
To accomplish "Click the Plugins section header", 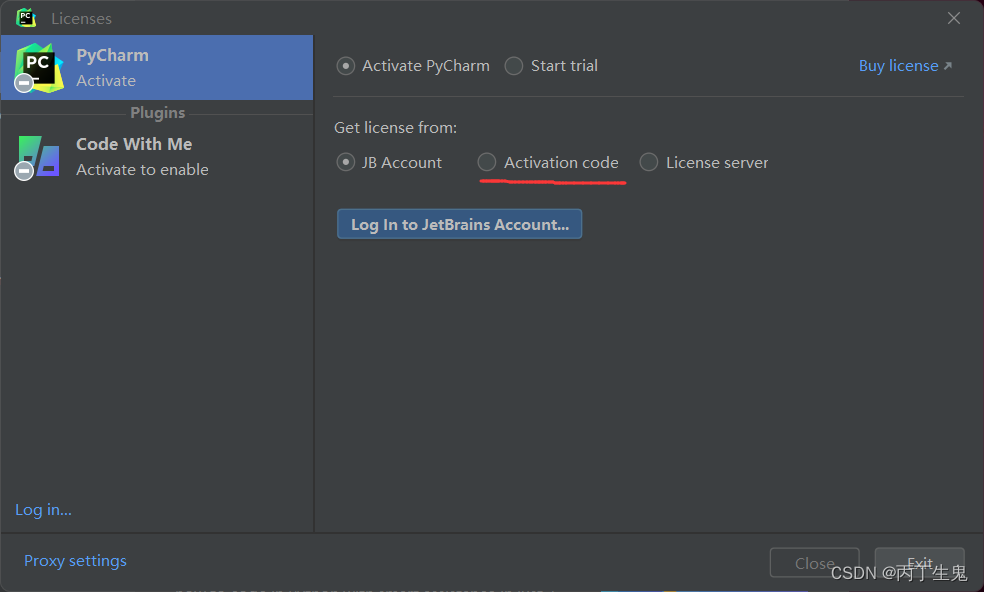I will tap(158, 113).
